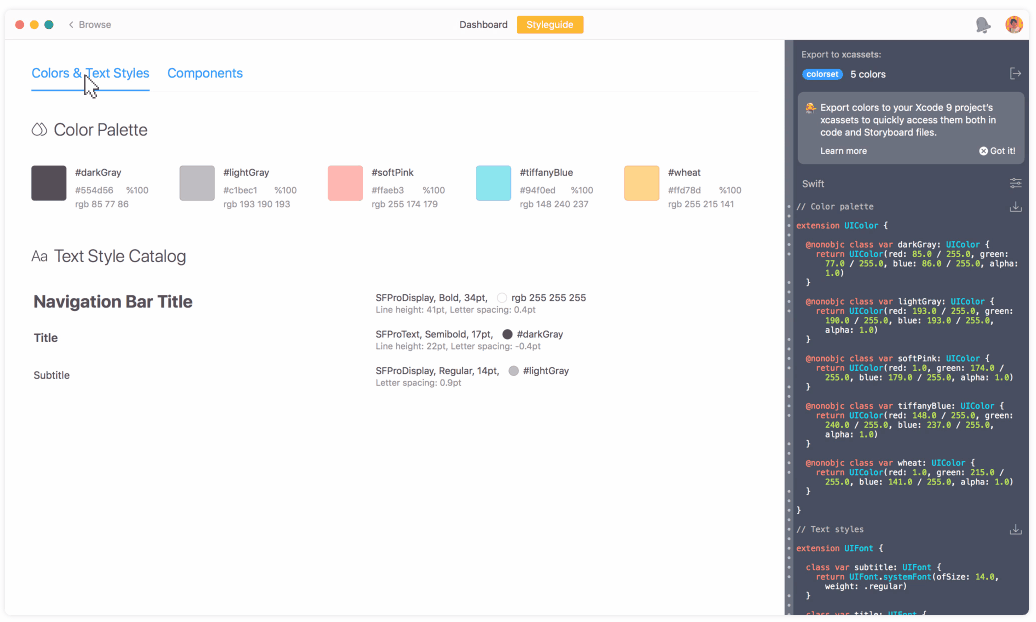Open your profile avatar menu
1036x622 pixels.
point(1013,24)
